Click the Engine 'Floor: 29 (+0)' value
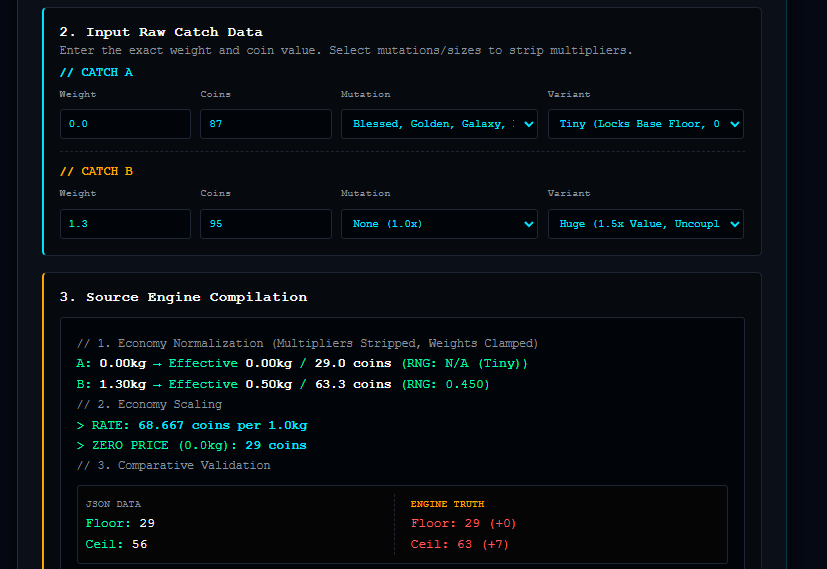Viewport: 827px width, 569px height. point(464,523)
